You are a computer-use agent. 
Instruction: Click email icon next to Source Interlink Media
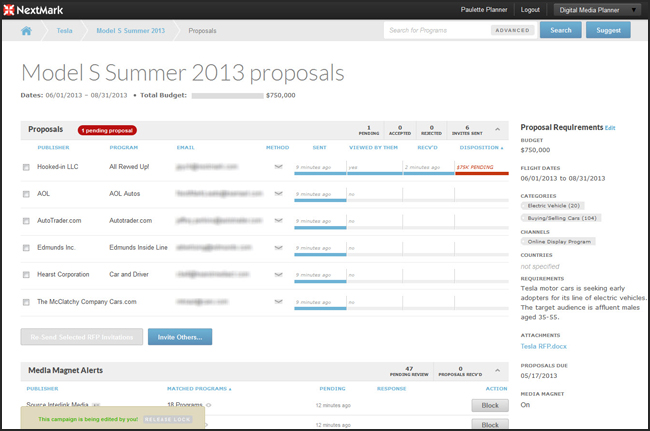96,405
